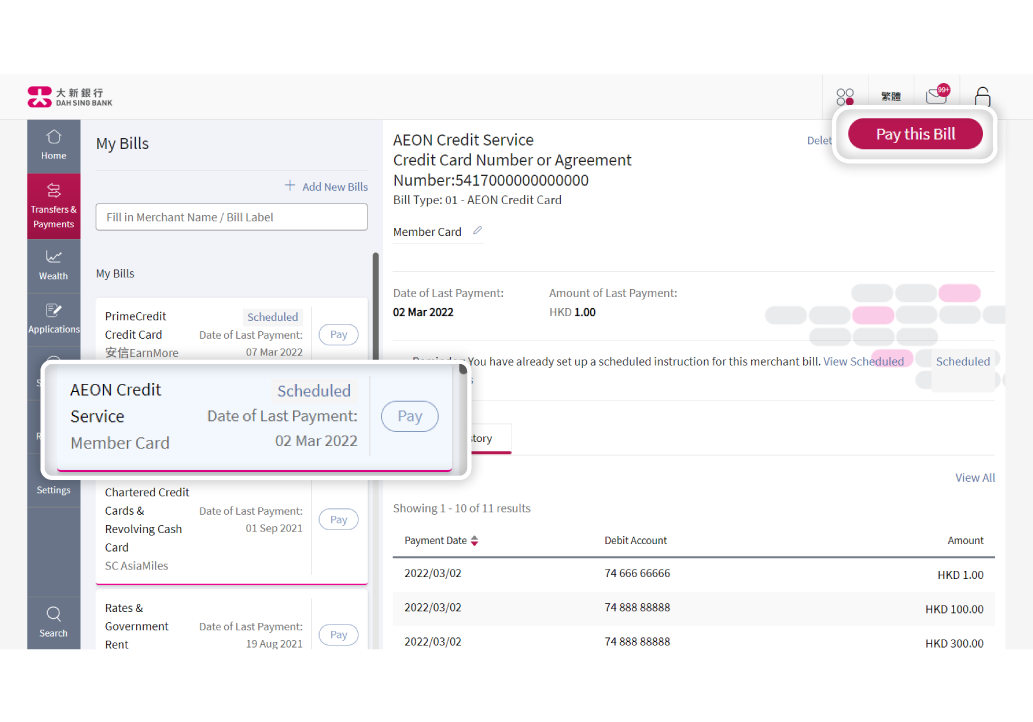Click the Debit Account column header

(x=636, y=540)
